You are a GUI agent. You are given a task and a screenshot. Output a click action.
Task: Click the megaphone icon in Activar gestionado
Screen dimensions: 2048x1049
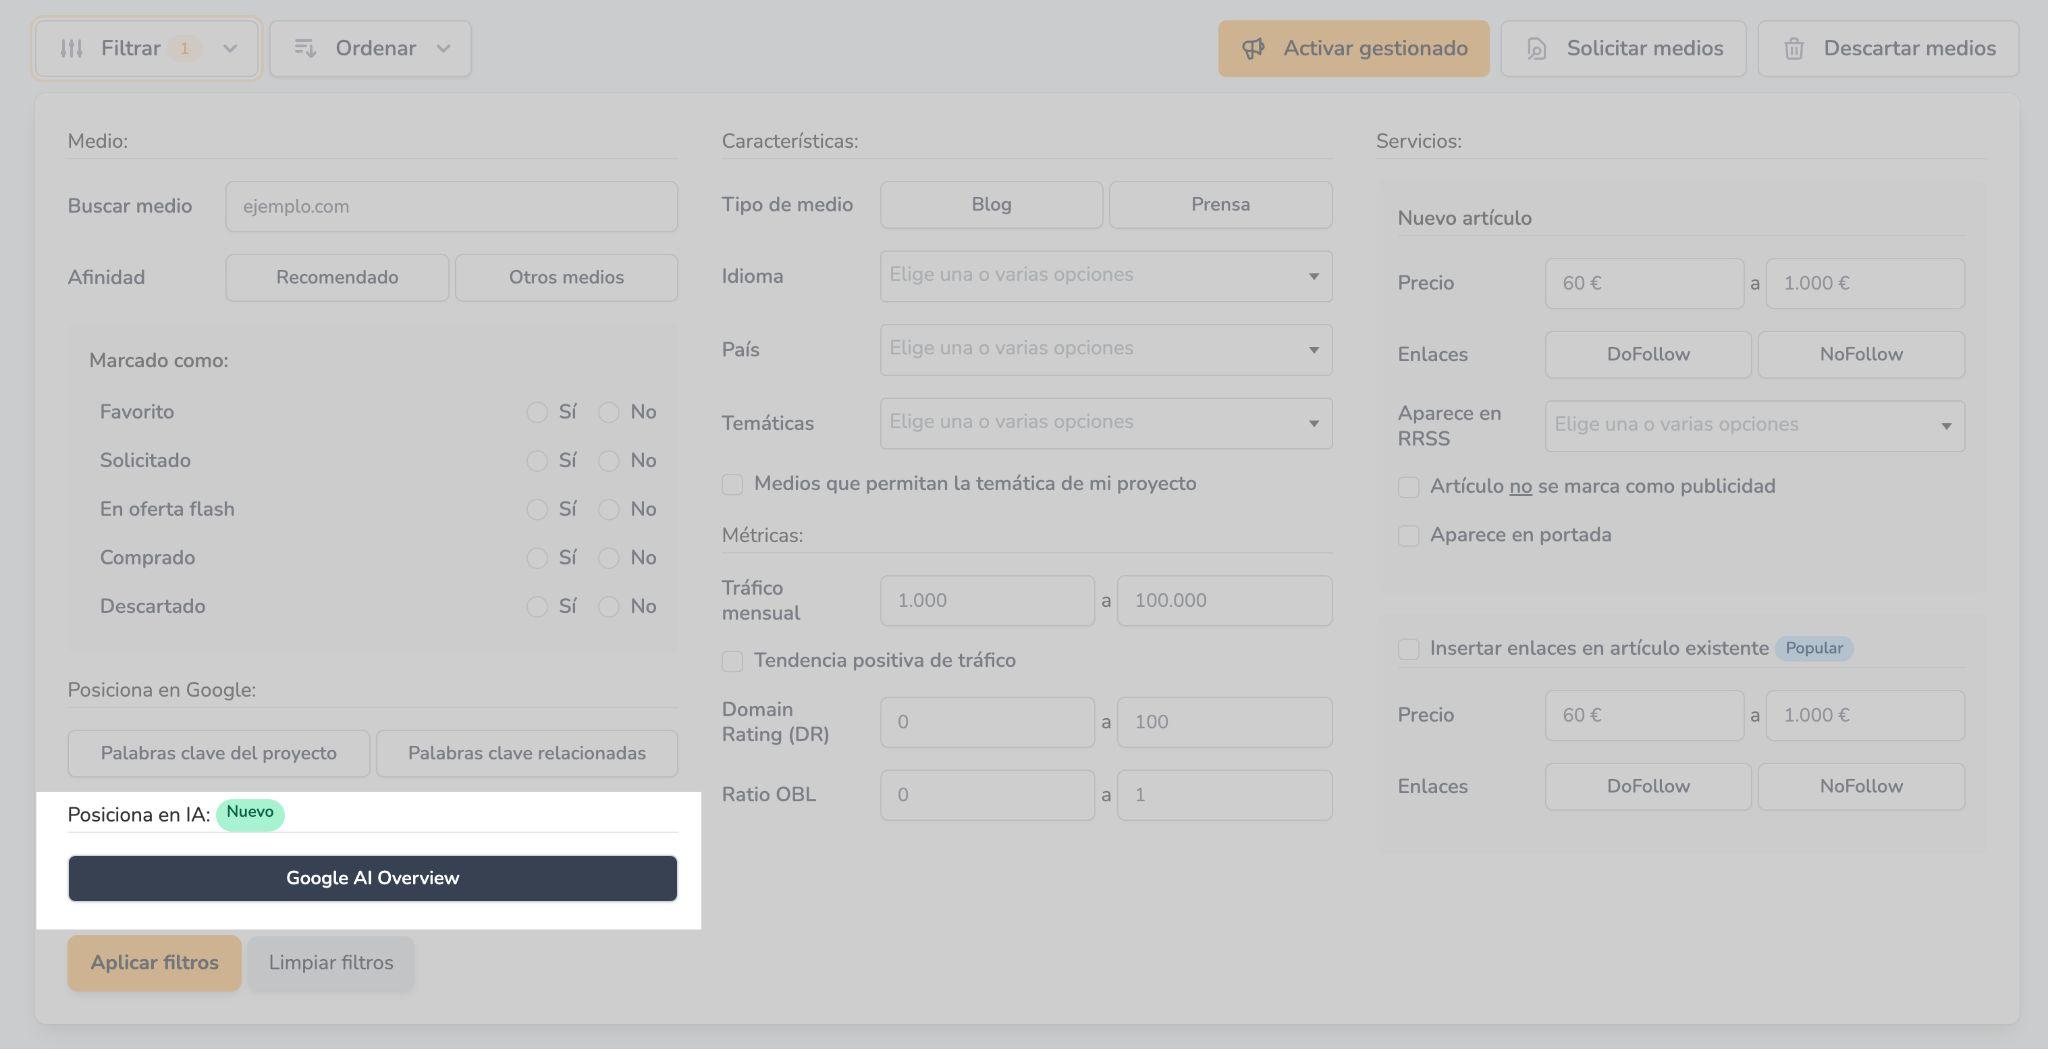pyautogui.click(x=1253, y=48)
